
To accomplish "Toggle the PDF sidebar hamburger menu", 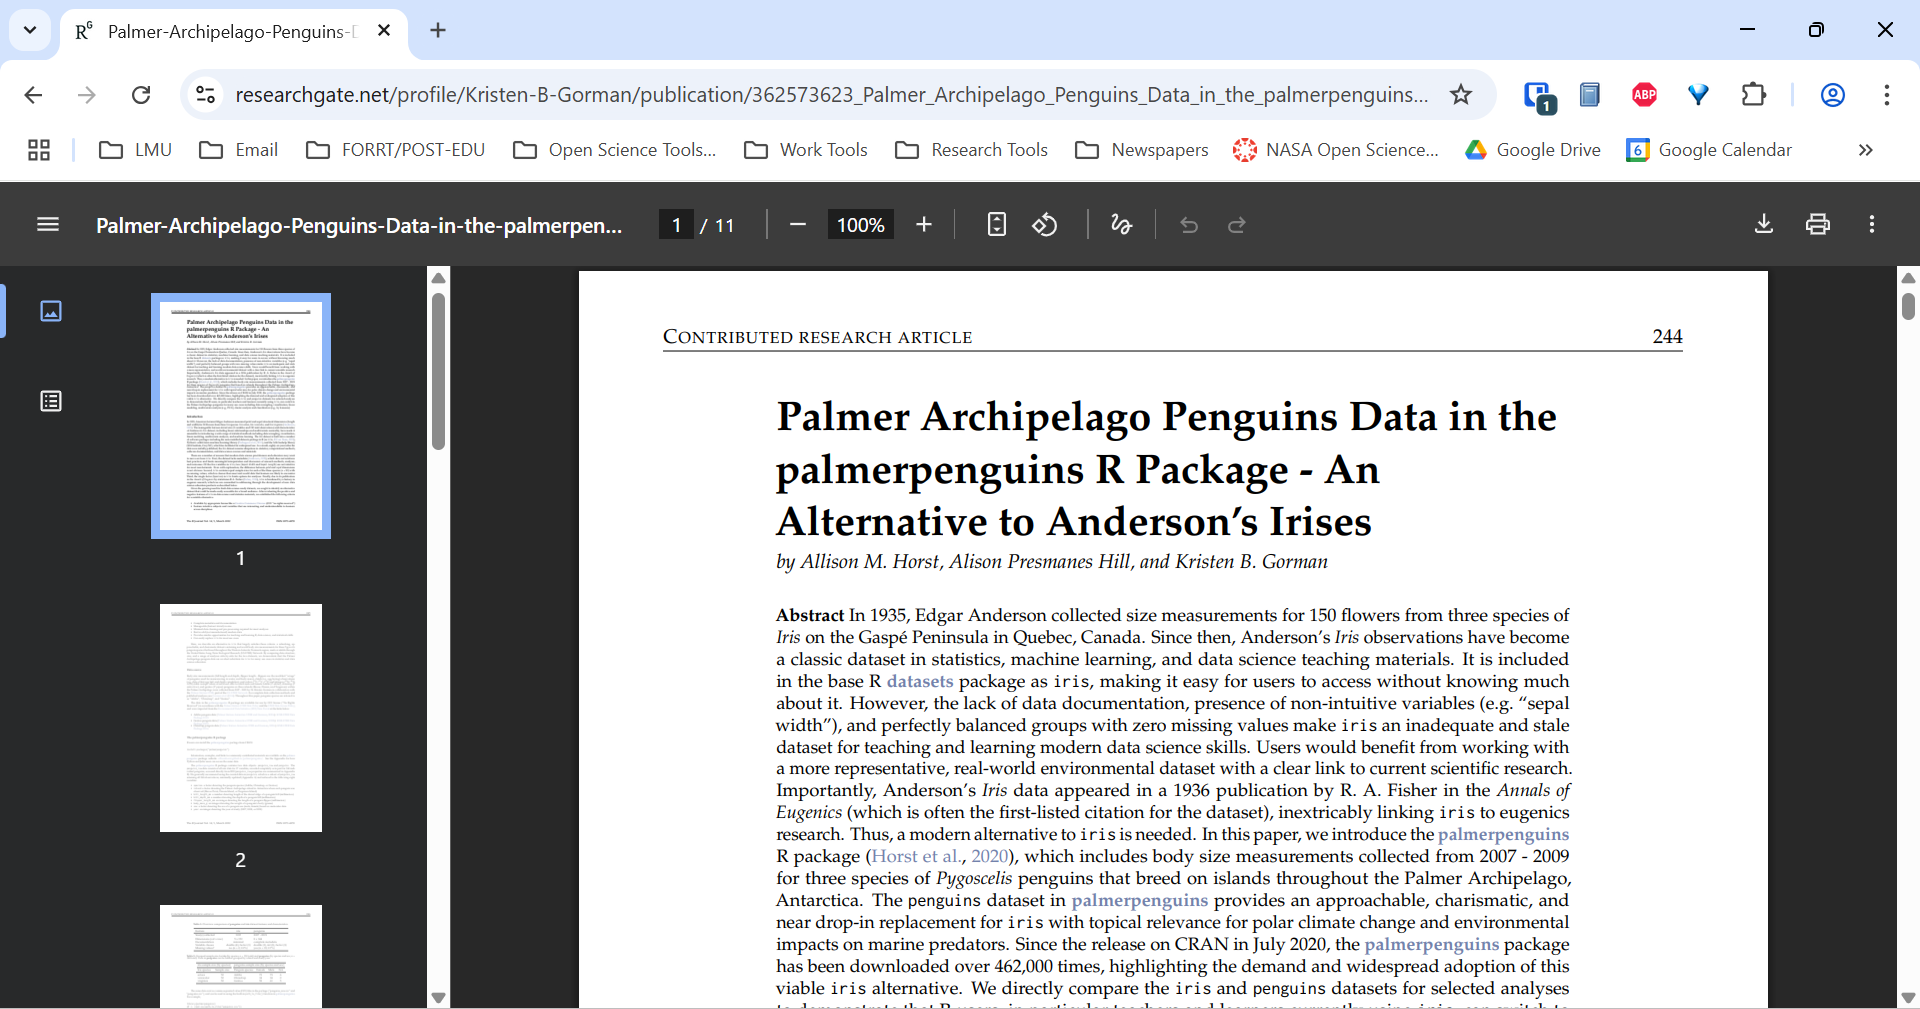I will coord(48,225).
